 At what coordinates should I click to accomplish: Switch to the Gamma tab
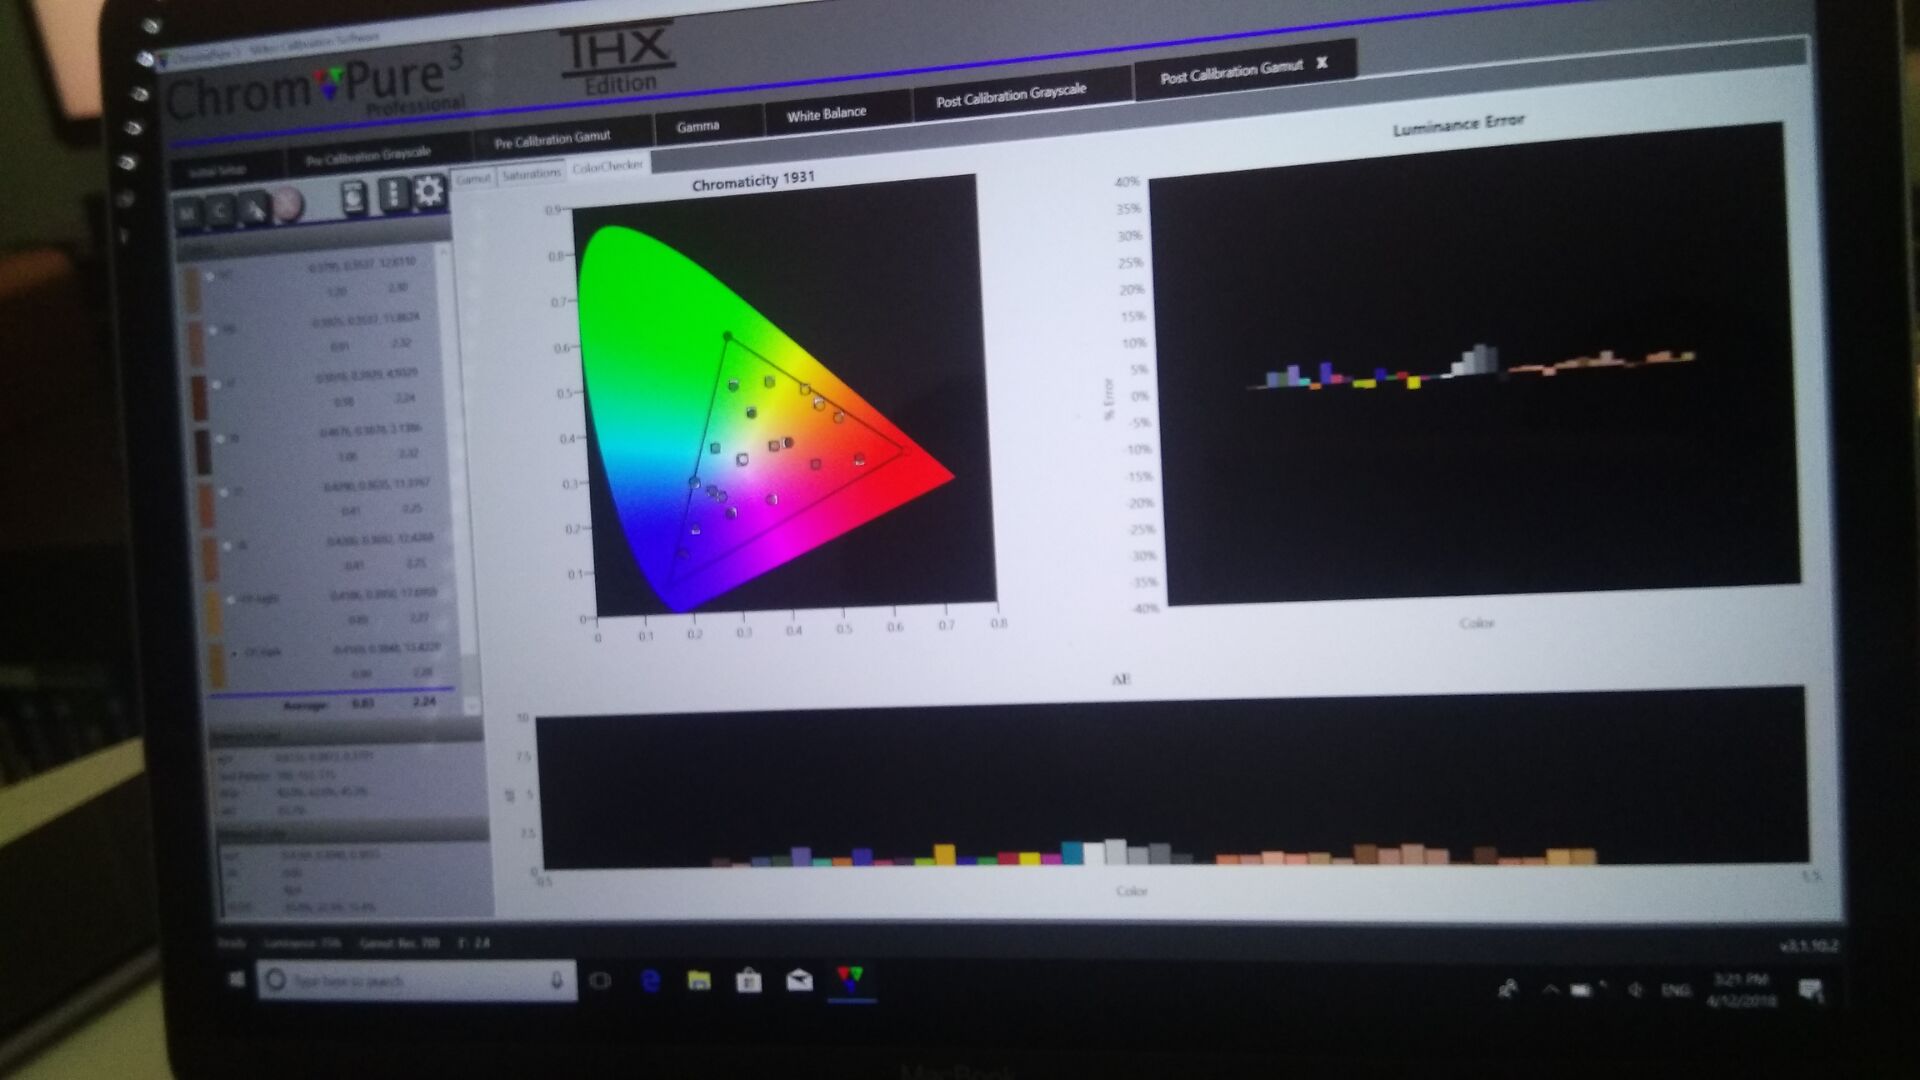click(x=697, y=126)
